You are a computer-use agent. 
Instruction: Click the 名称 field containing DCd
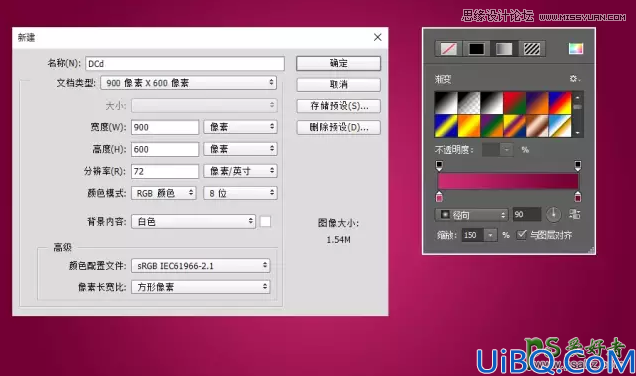185,64
